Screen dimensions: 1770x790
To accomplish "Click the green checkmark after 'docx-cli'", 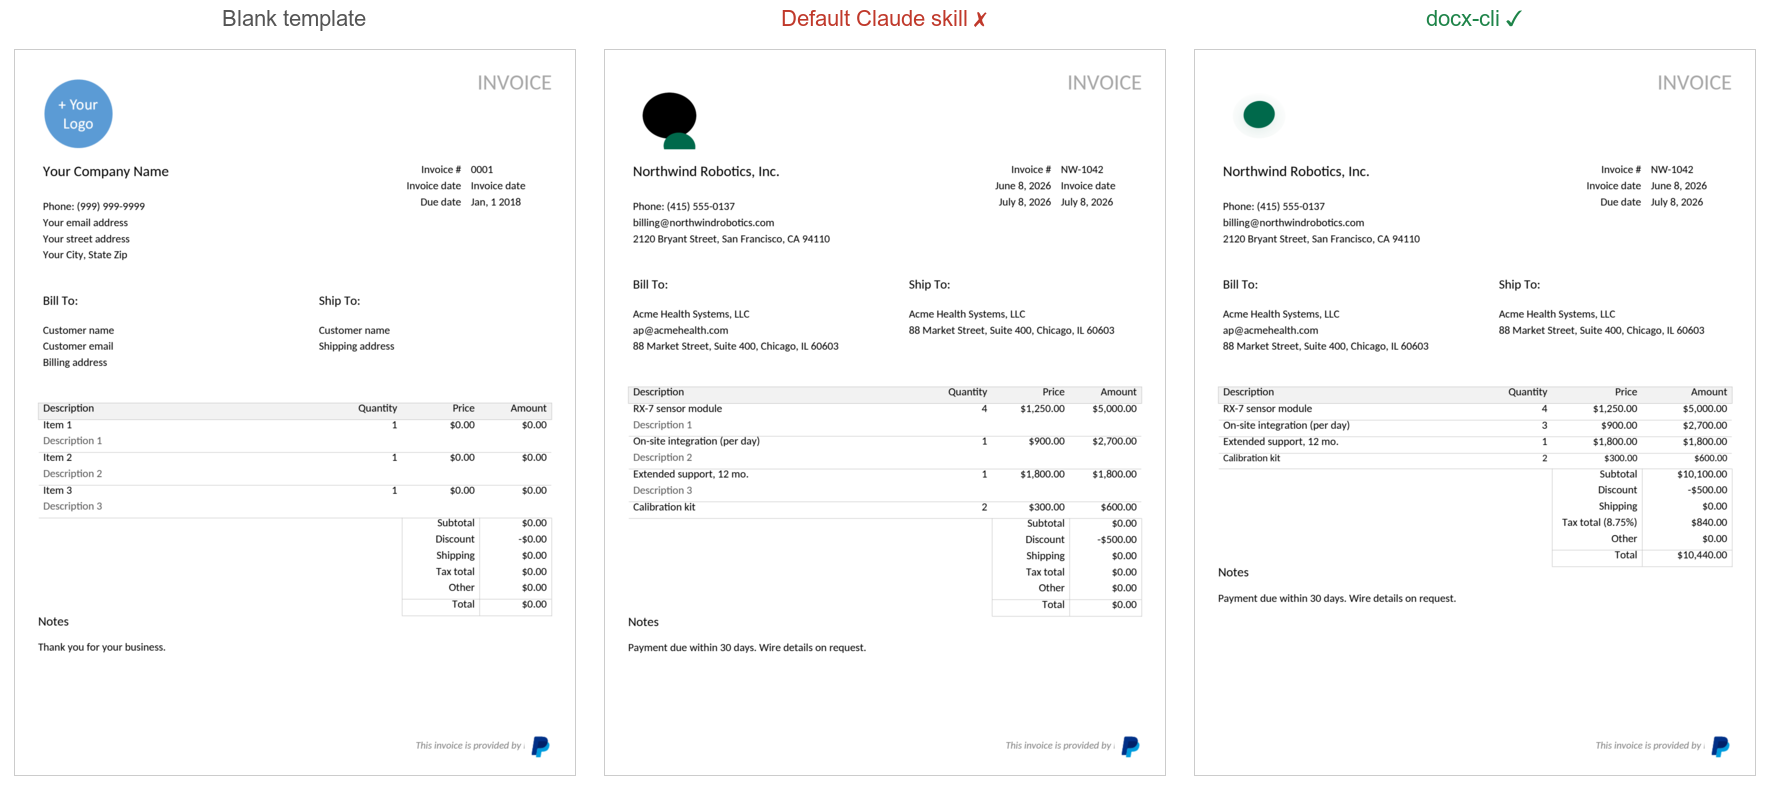I will (1514, 19).
